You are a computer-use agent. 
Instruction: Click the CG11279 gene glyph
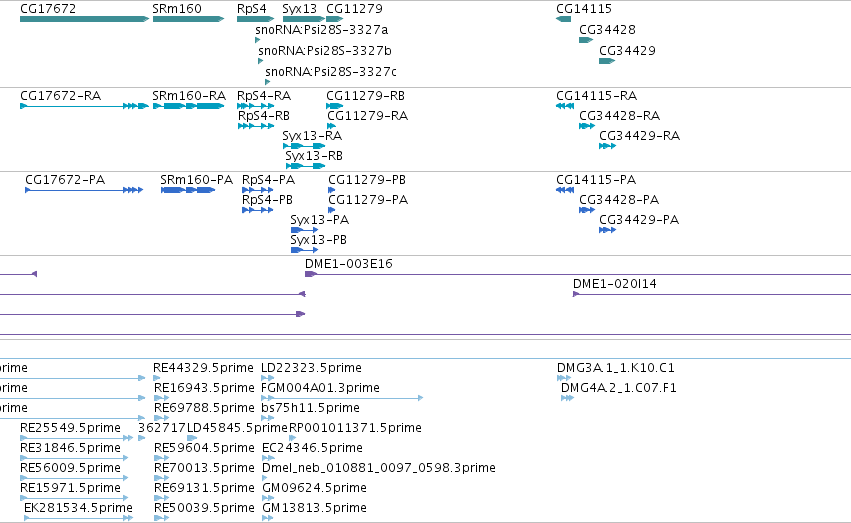click(334, 19)
